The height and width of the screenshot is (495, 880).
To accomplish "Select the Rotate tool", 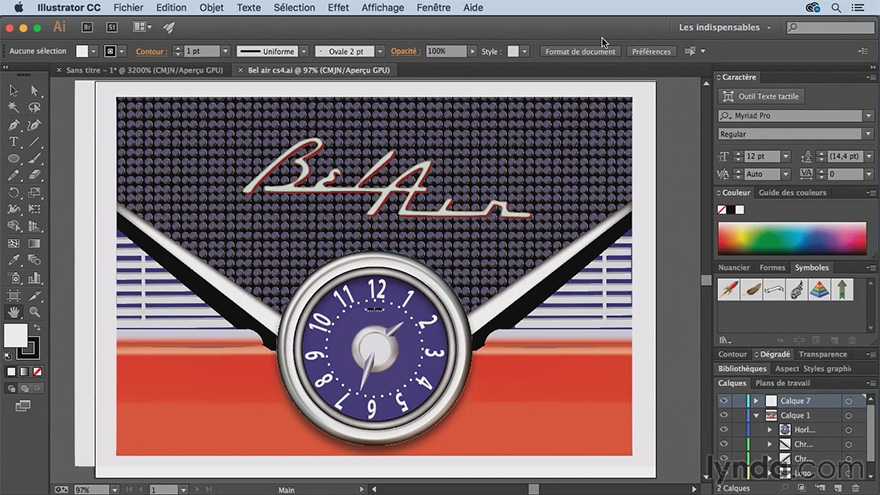I will pos(13,192).
